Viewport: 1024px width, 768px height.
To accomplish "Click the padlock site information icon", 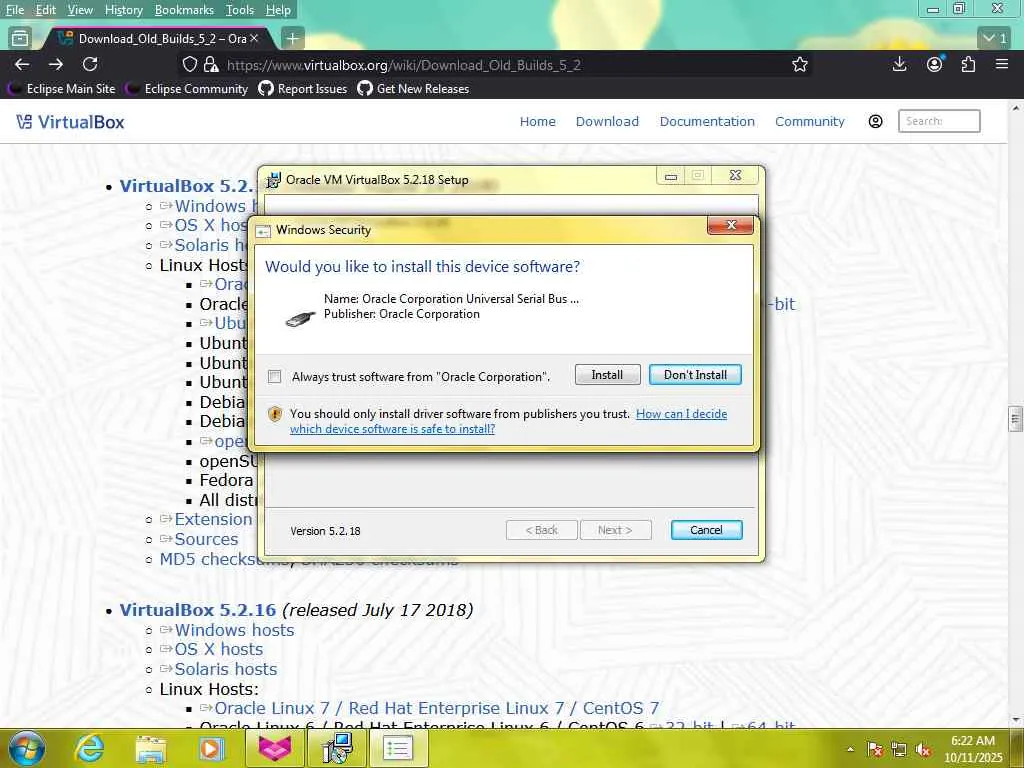I will coord(210,65).
